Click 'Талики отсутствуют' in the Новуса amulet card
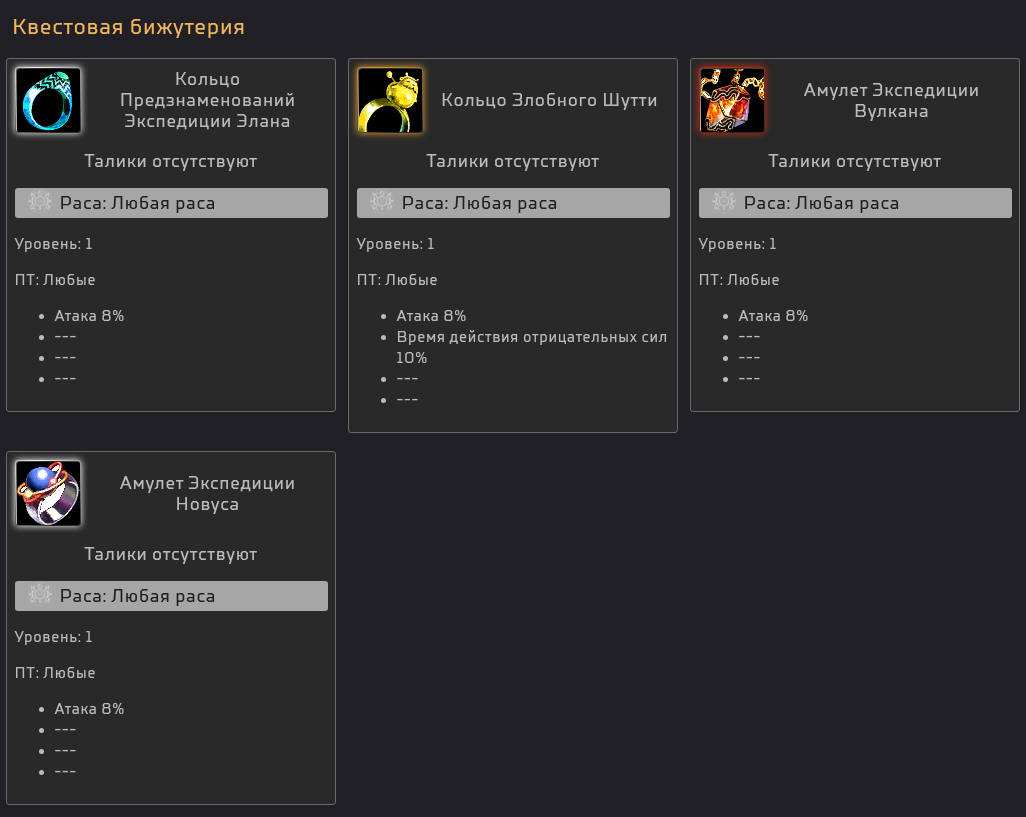The image size is (1026, 817). click(x=171, y=554)
